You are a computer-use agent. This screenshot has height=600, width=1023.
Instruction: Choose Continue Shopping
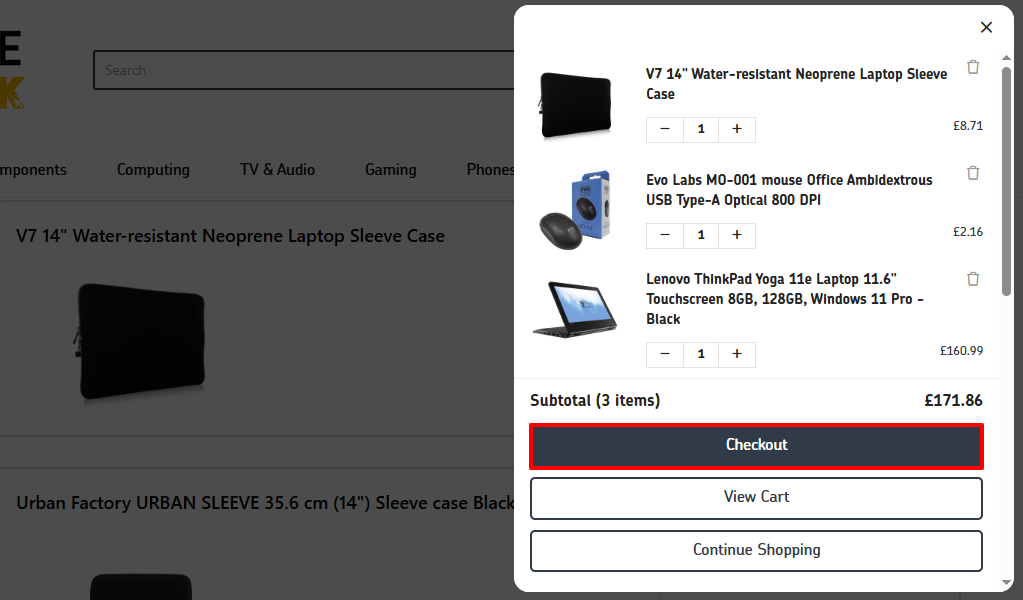(x=756, y=551)
